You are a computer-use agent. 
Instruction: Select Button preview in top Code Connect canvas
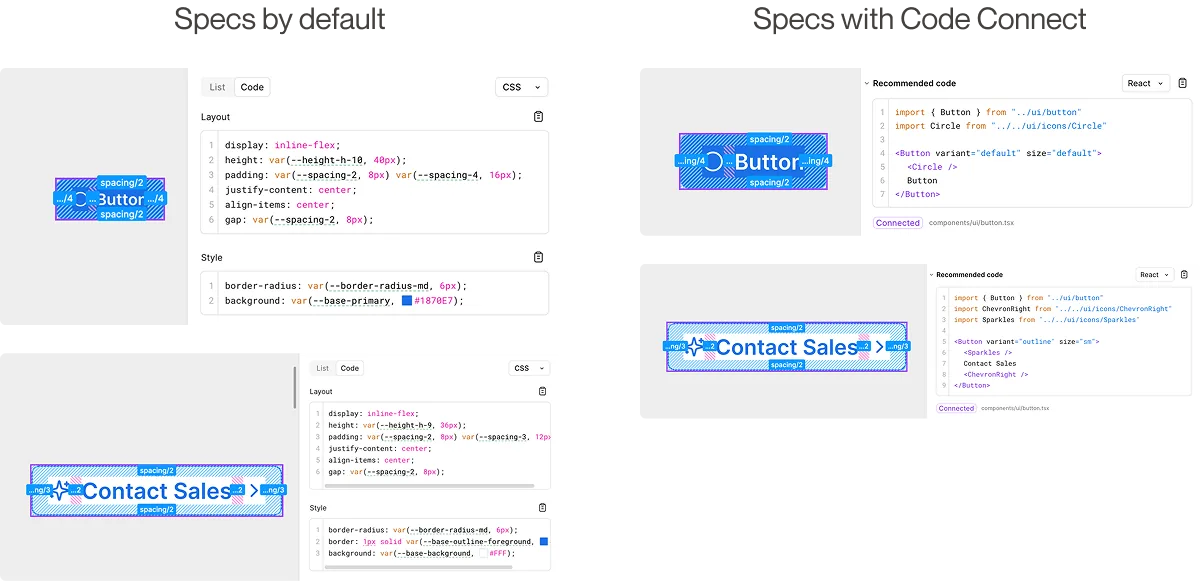click(755, 161)
